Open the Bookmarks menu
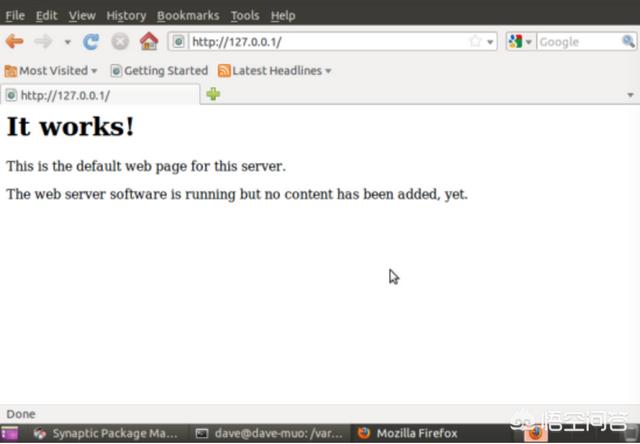The height and width of the screenshot is (444, 640). tap(188, 16)
